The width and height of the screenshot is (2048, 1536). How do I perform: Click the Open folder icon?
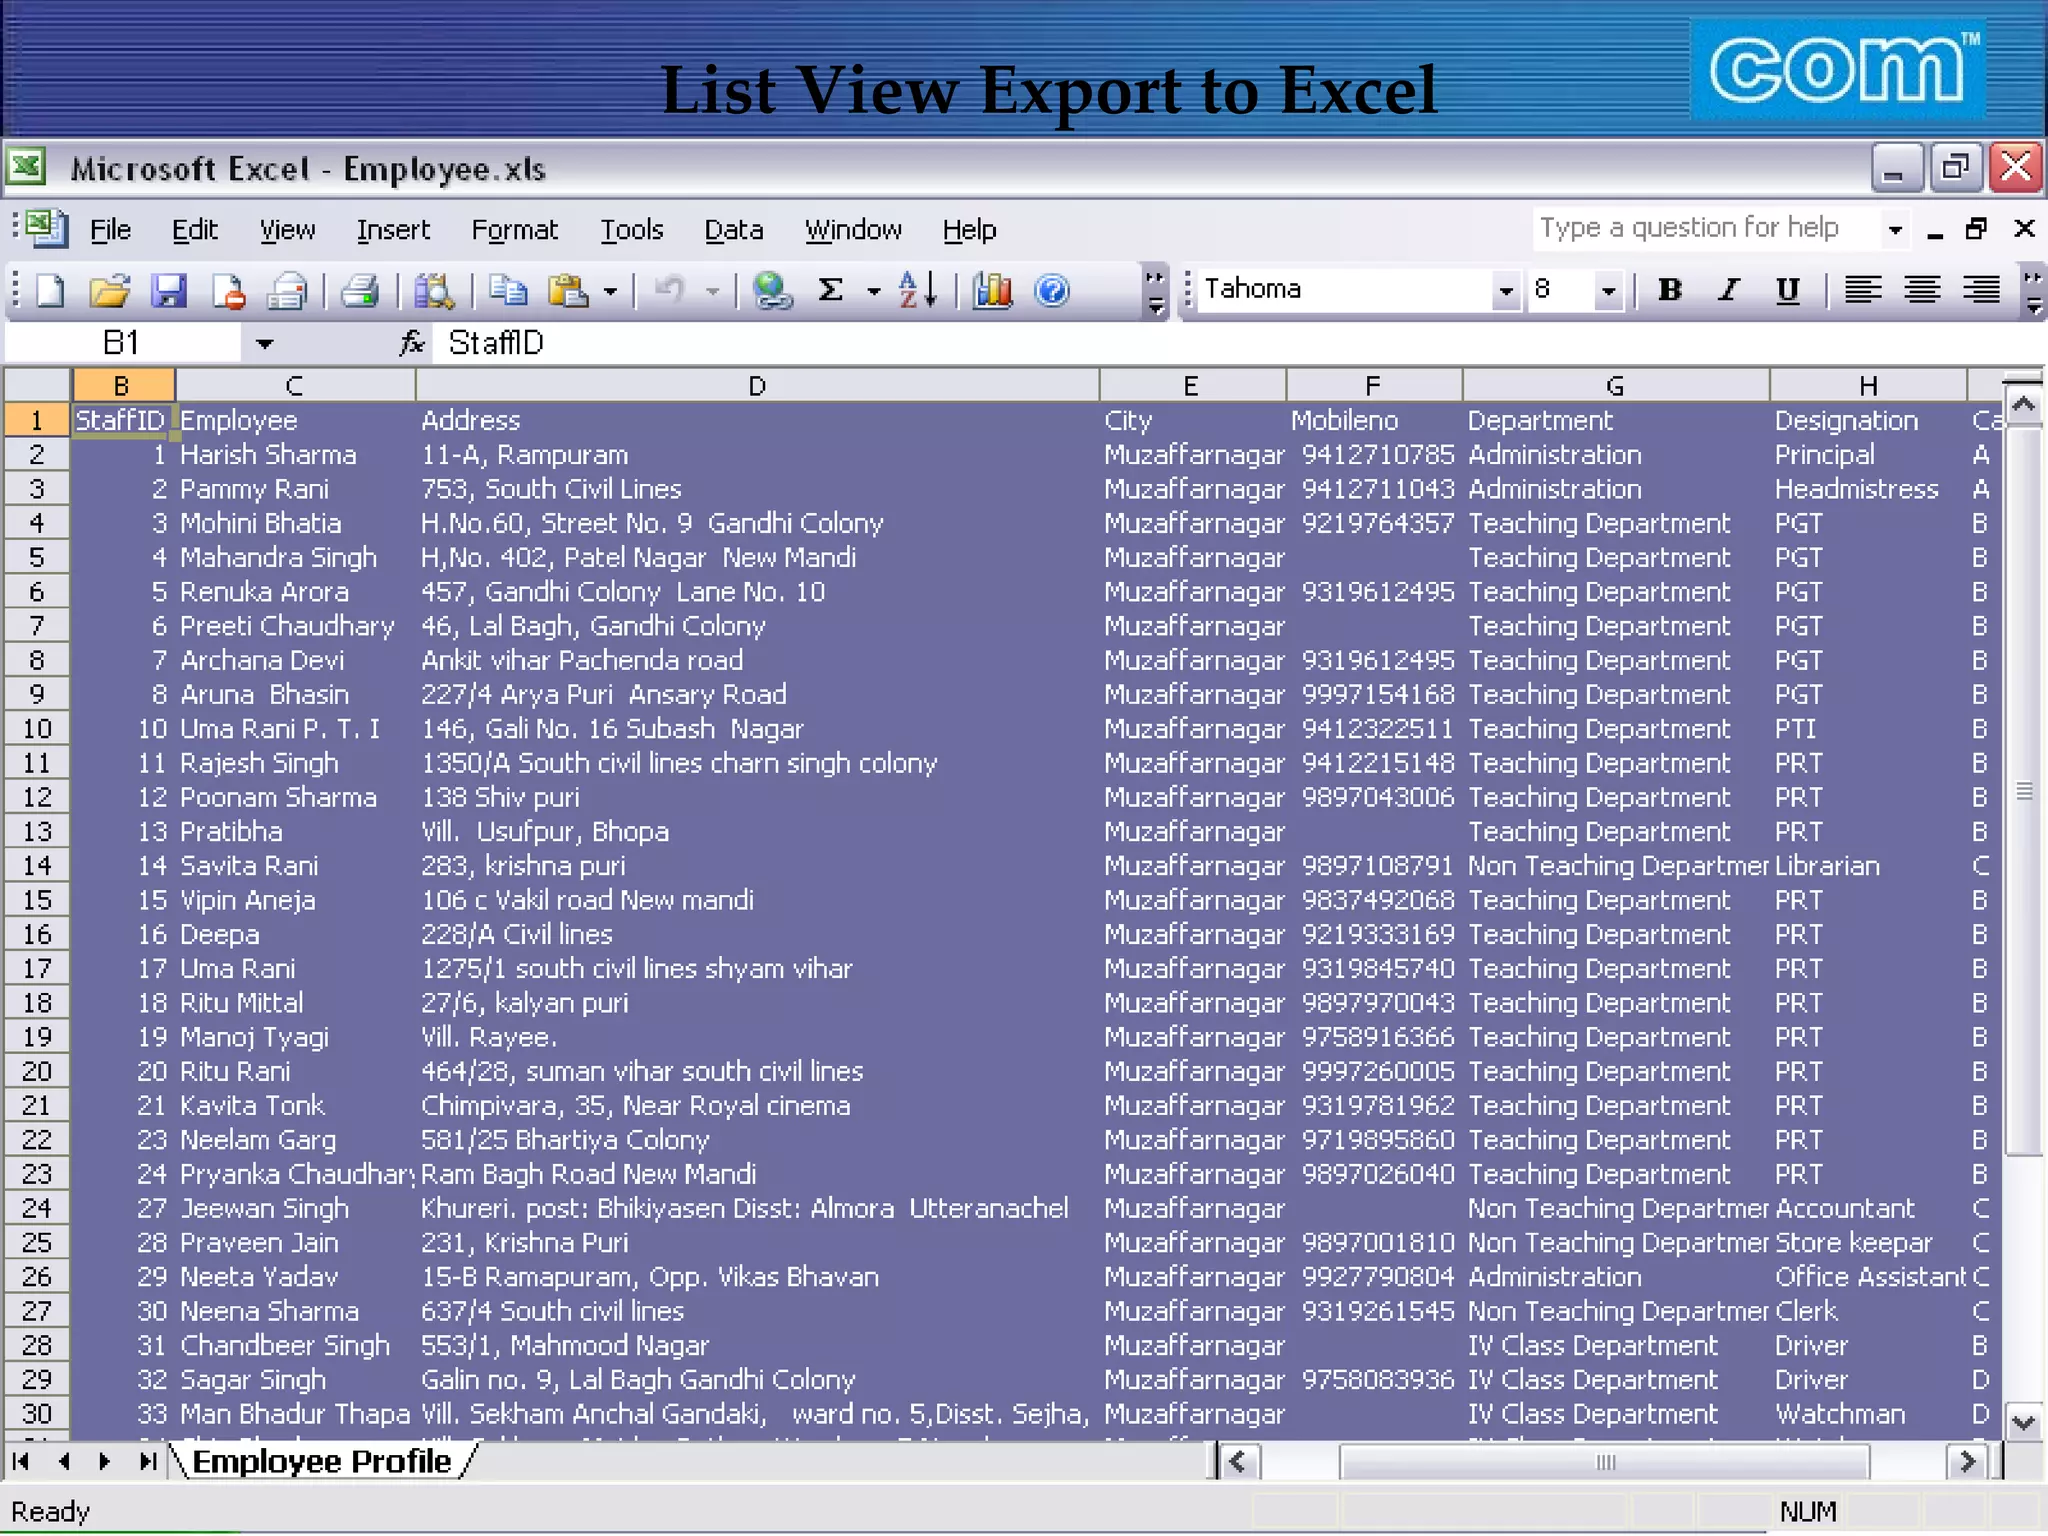point(109,291)
